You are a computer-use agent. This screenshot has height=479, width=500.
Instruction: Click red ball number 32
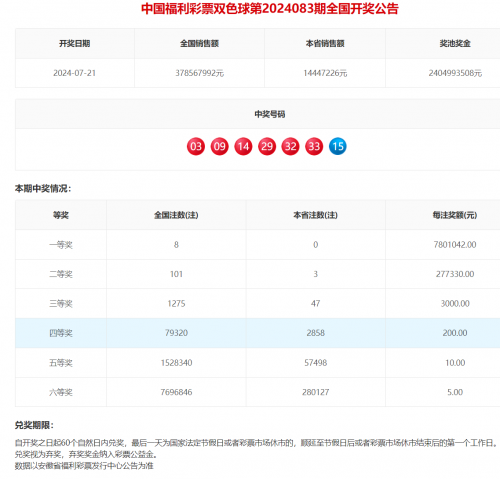click(x=290, y=146)
